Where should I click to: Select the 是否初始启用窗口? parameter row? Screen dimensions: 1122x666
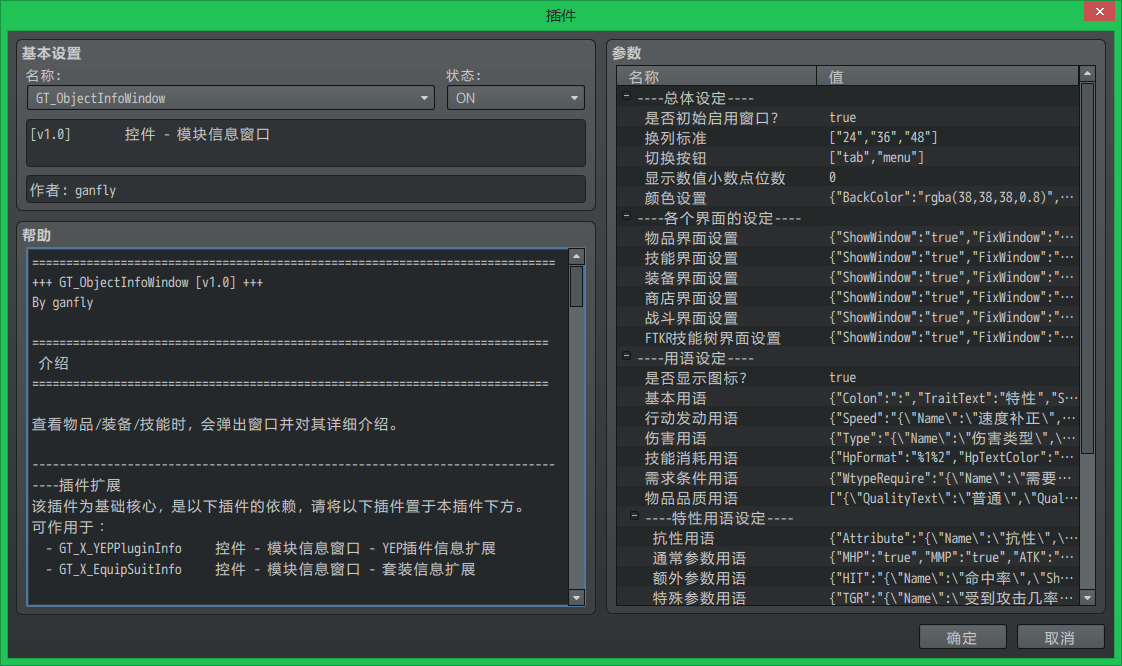tap(848, 117)
